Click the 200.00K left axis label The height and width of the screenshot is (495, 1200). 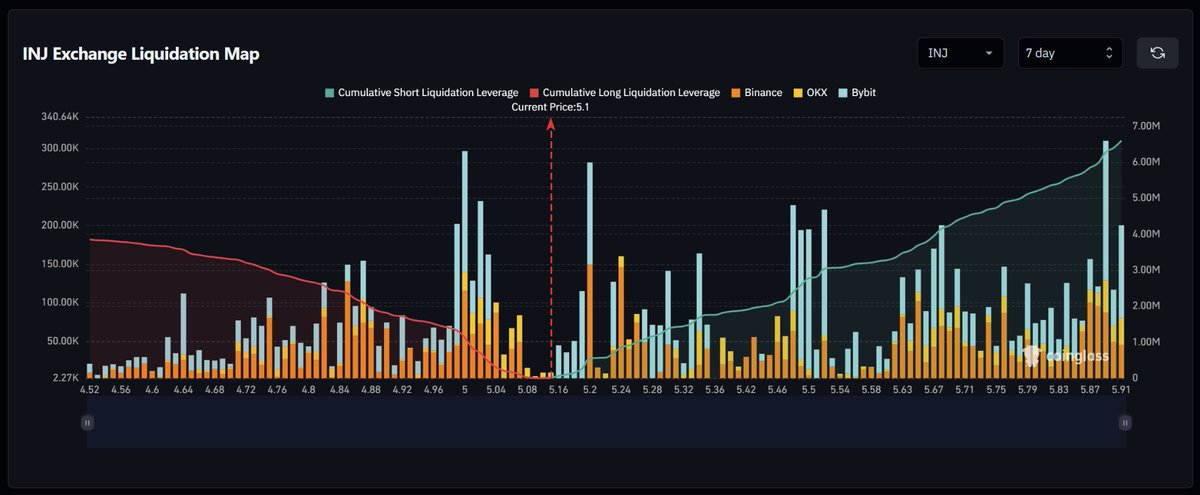point(60,225)
